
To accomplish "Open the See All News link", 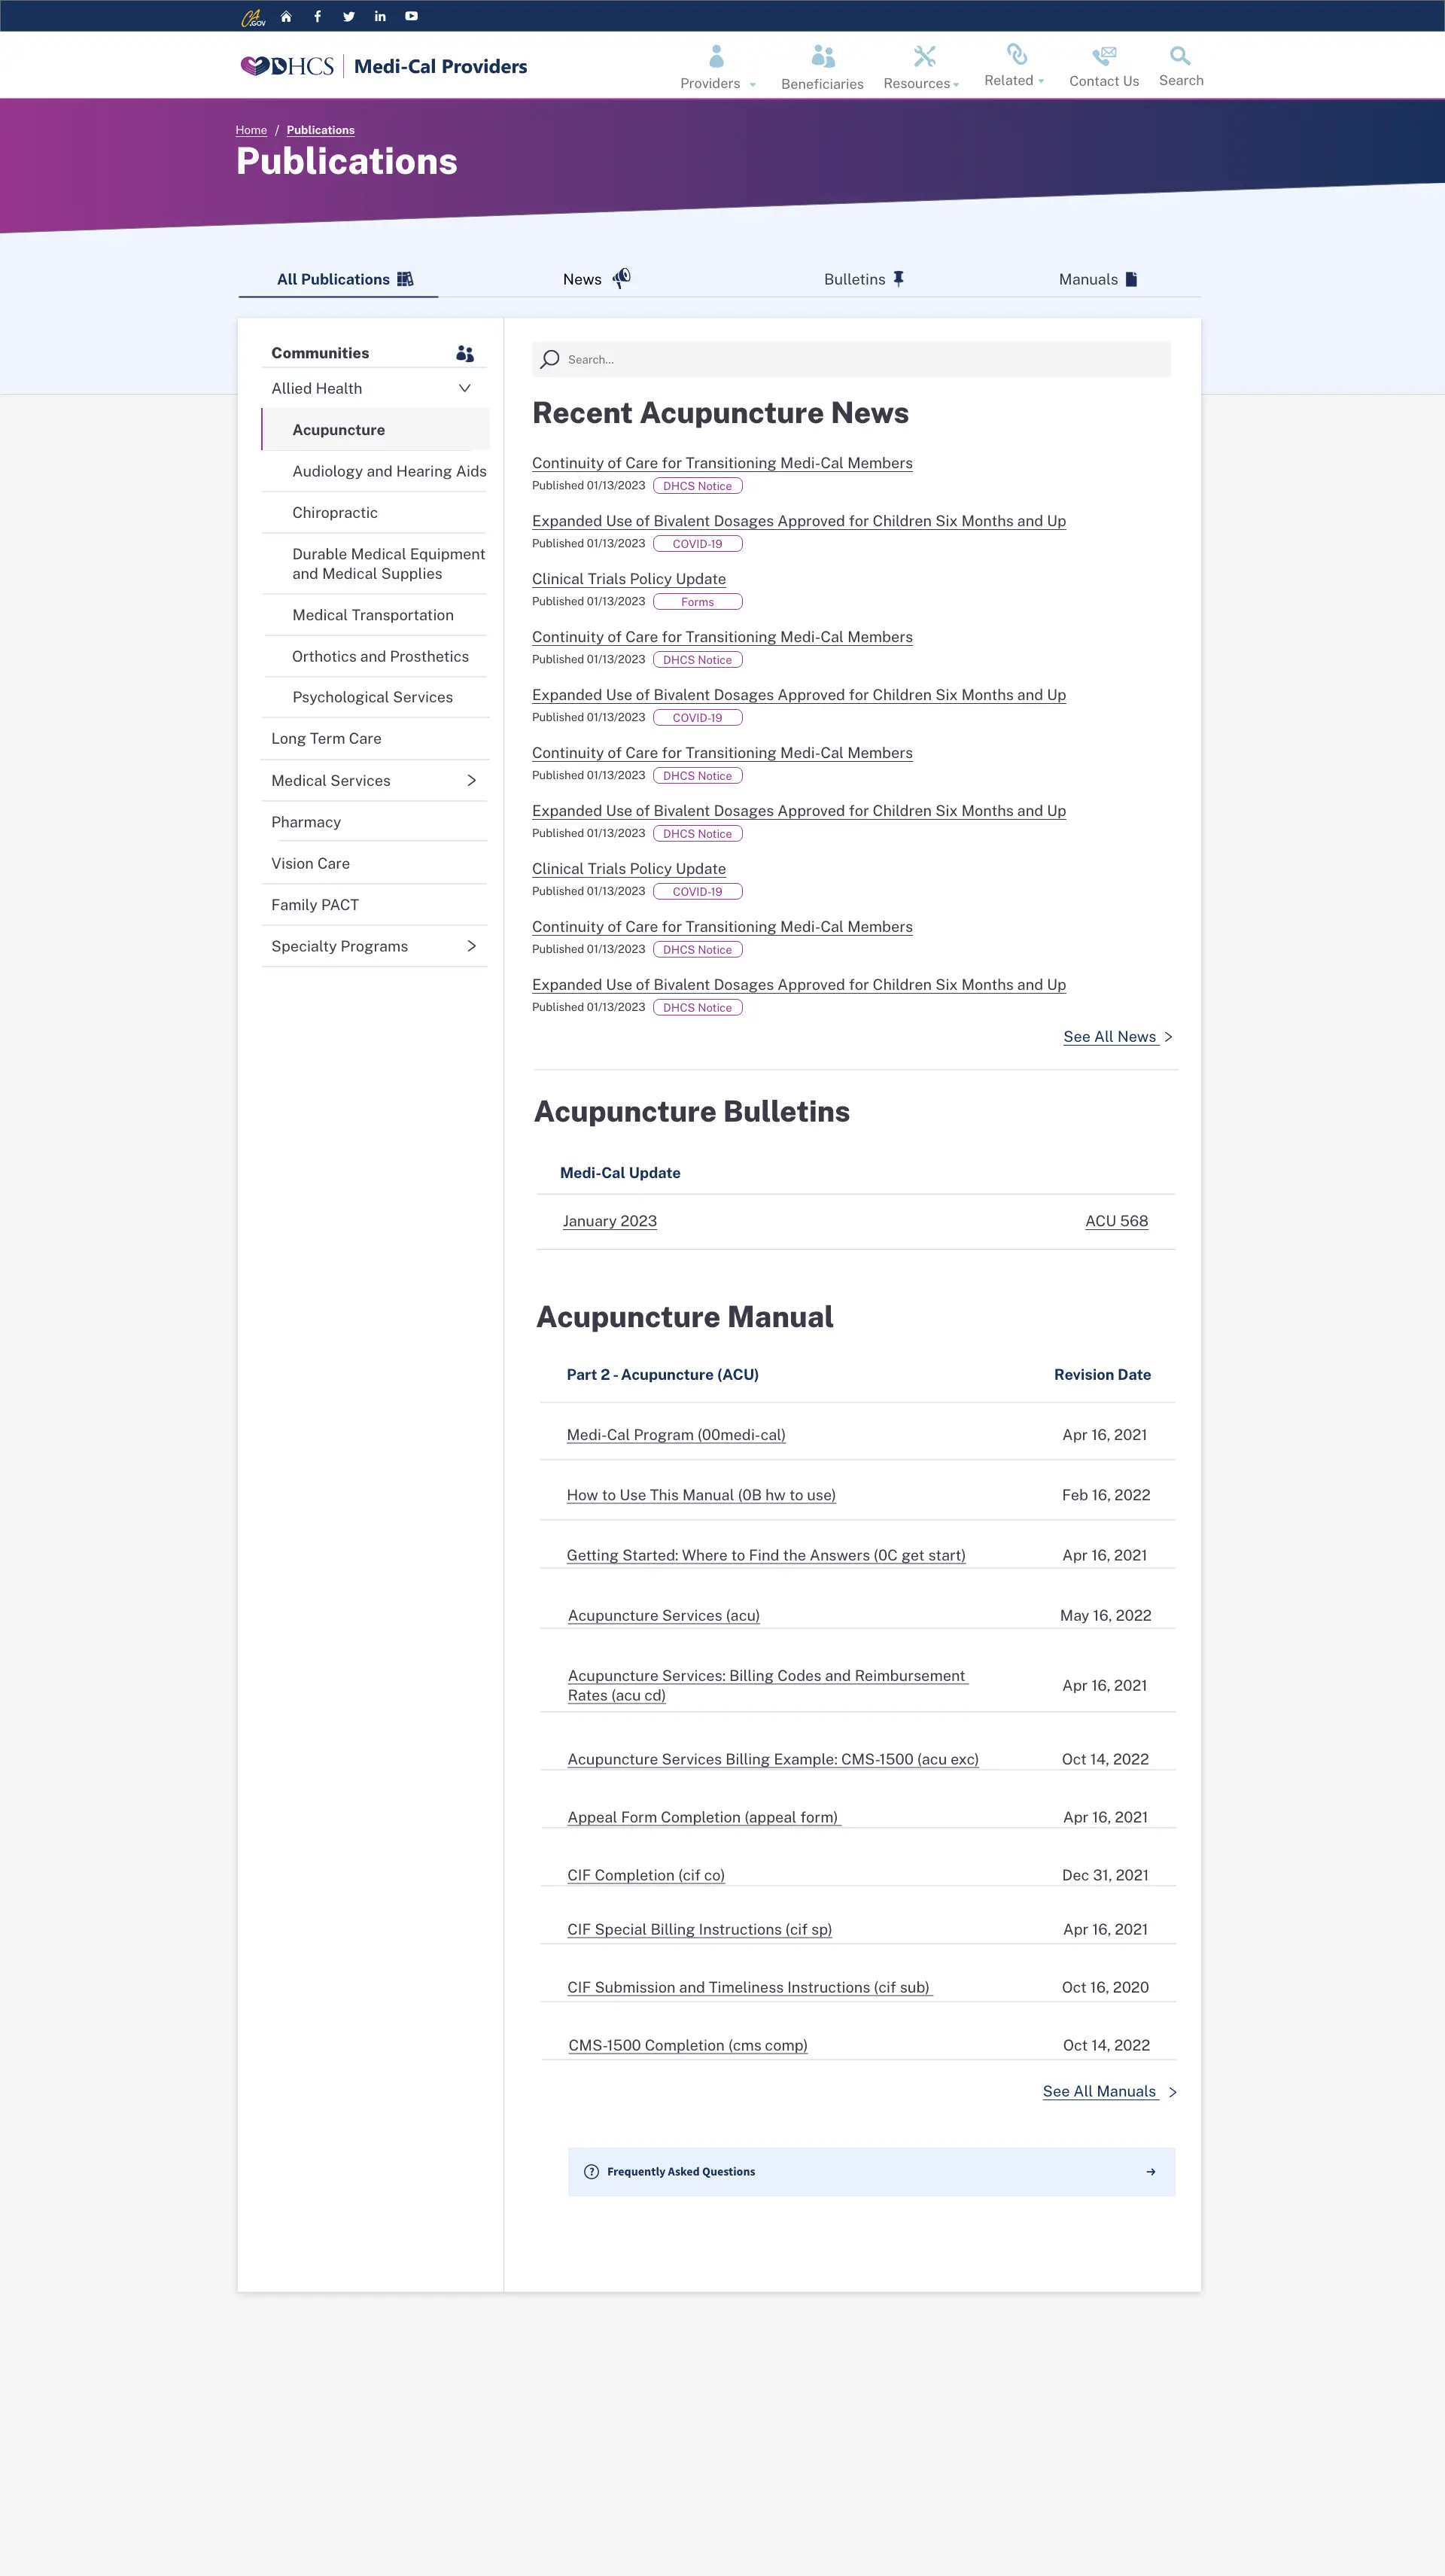I will click(1110, 1037).
